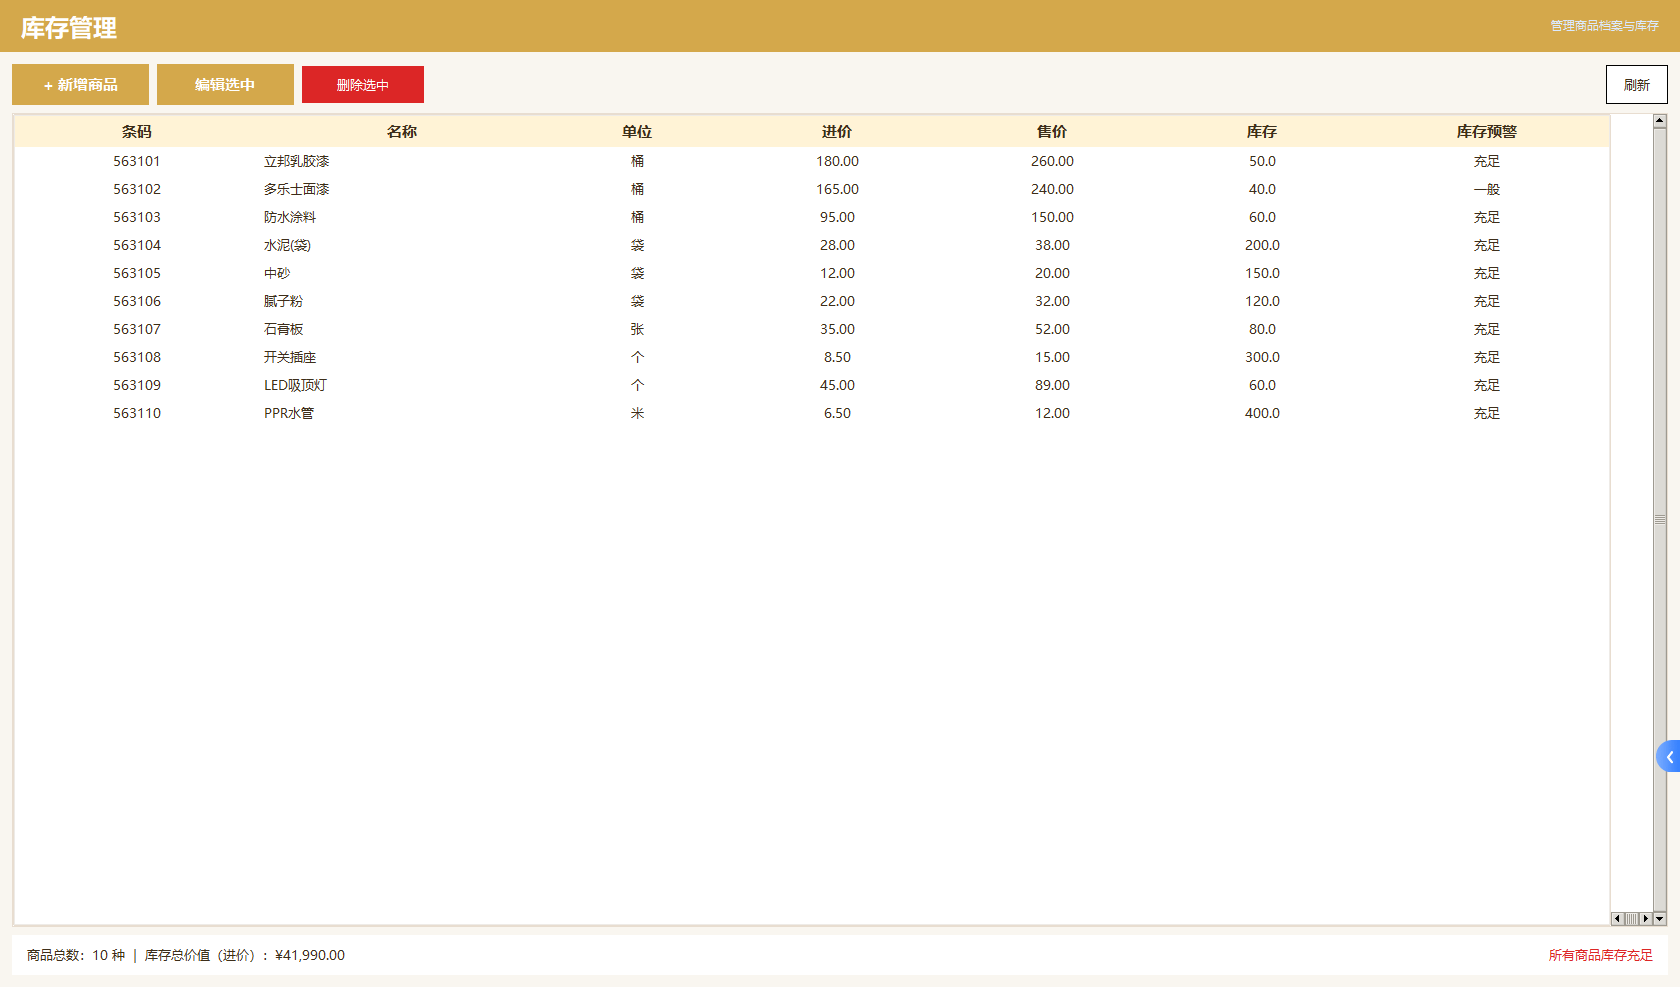Click the 一般 stock warning cell
The height and width of the screenshot is (987, 1680).
click(1487, 189)
